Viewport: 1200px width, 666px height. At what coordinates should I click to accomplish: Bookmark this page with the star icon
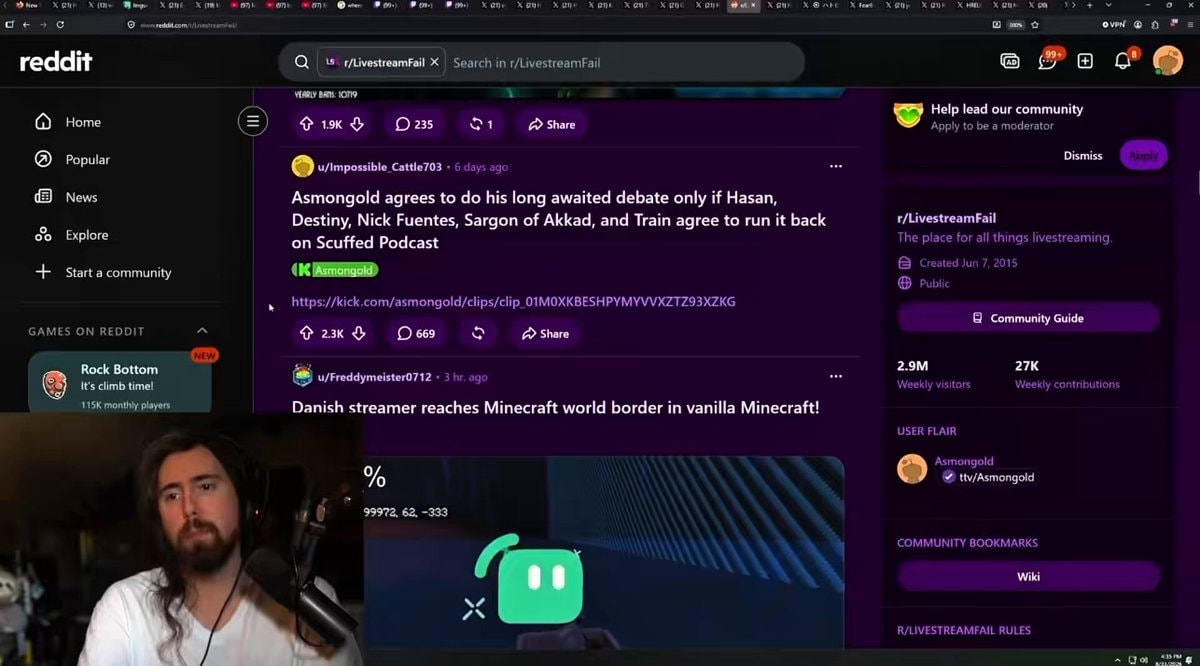pos(1035,24)
